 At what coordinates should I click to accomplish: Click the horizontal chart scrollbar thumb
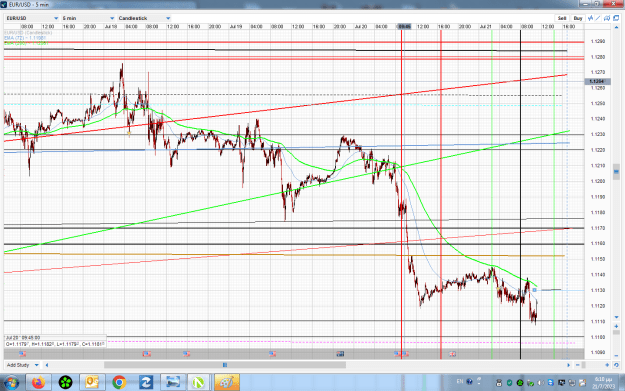pyautogui.click(x=225, y=365)
